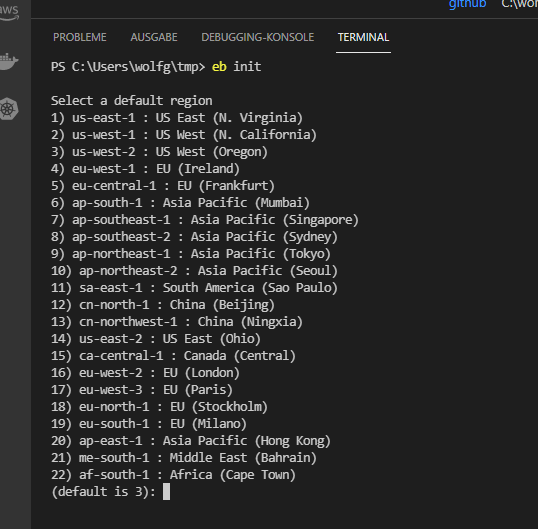
Task: Click the sa-east-1 Sao Paulo line
Action: [x=195, y=288]
